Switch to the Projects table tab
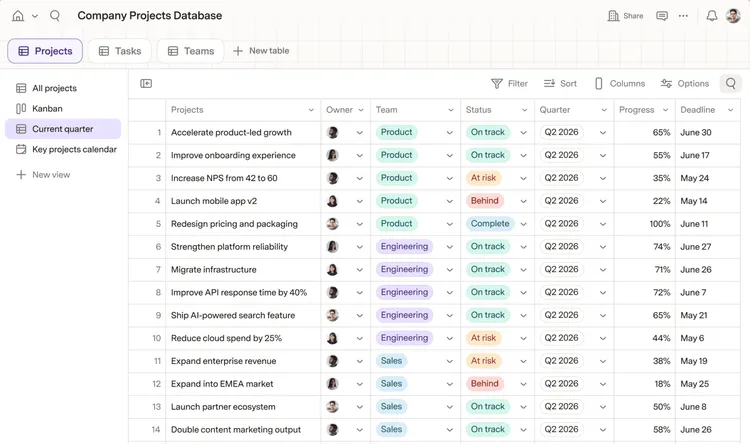This screenshot has height=444, width=750. [45, 51]
